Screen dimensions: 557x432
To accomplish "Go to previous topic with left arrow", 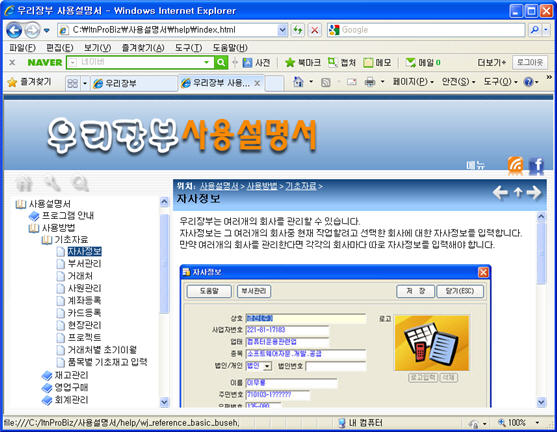I will [500, 193].
